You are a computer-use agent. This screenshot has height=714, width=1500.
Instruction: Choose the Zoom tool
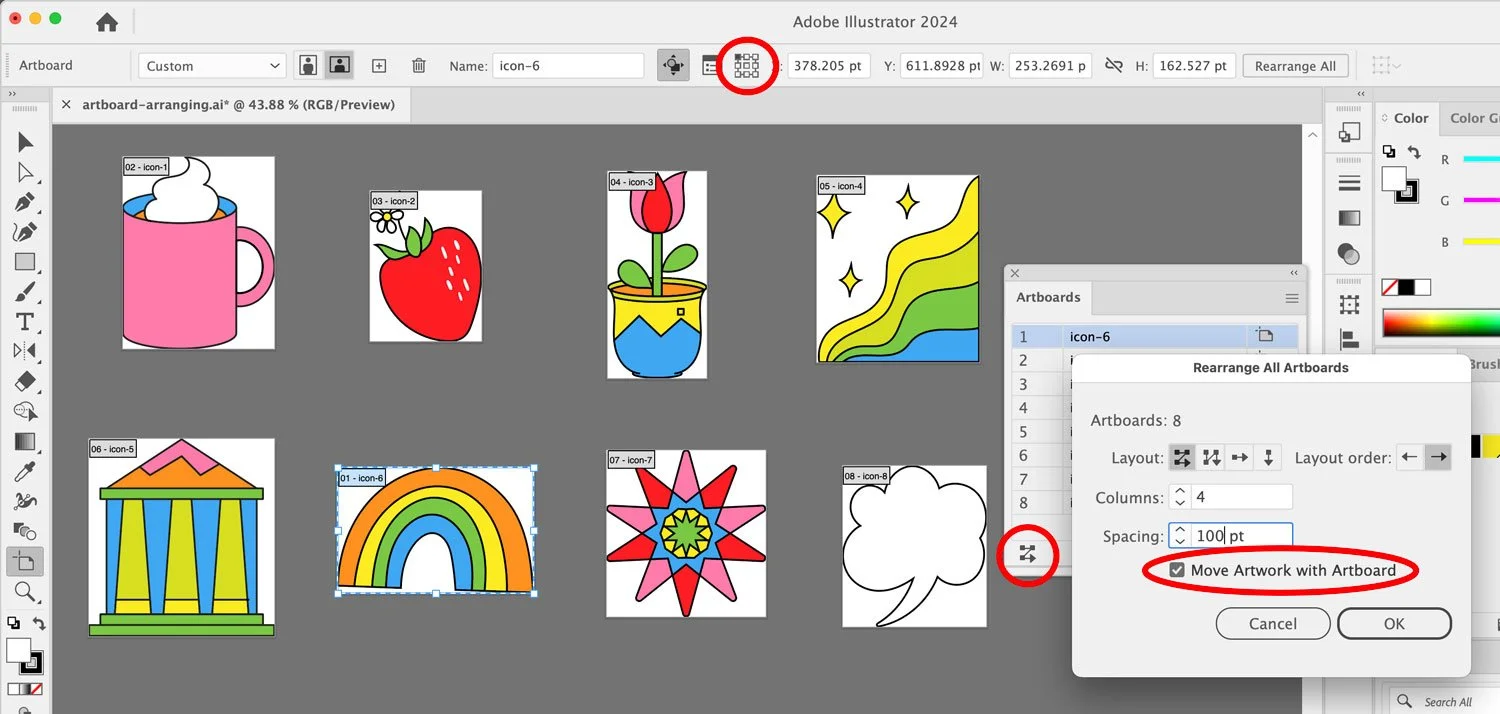click(25, 592)
